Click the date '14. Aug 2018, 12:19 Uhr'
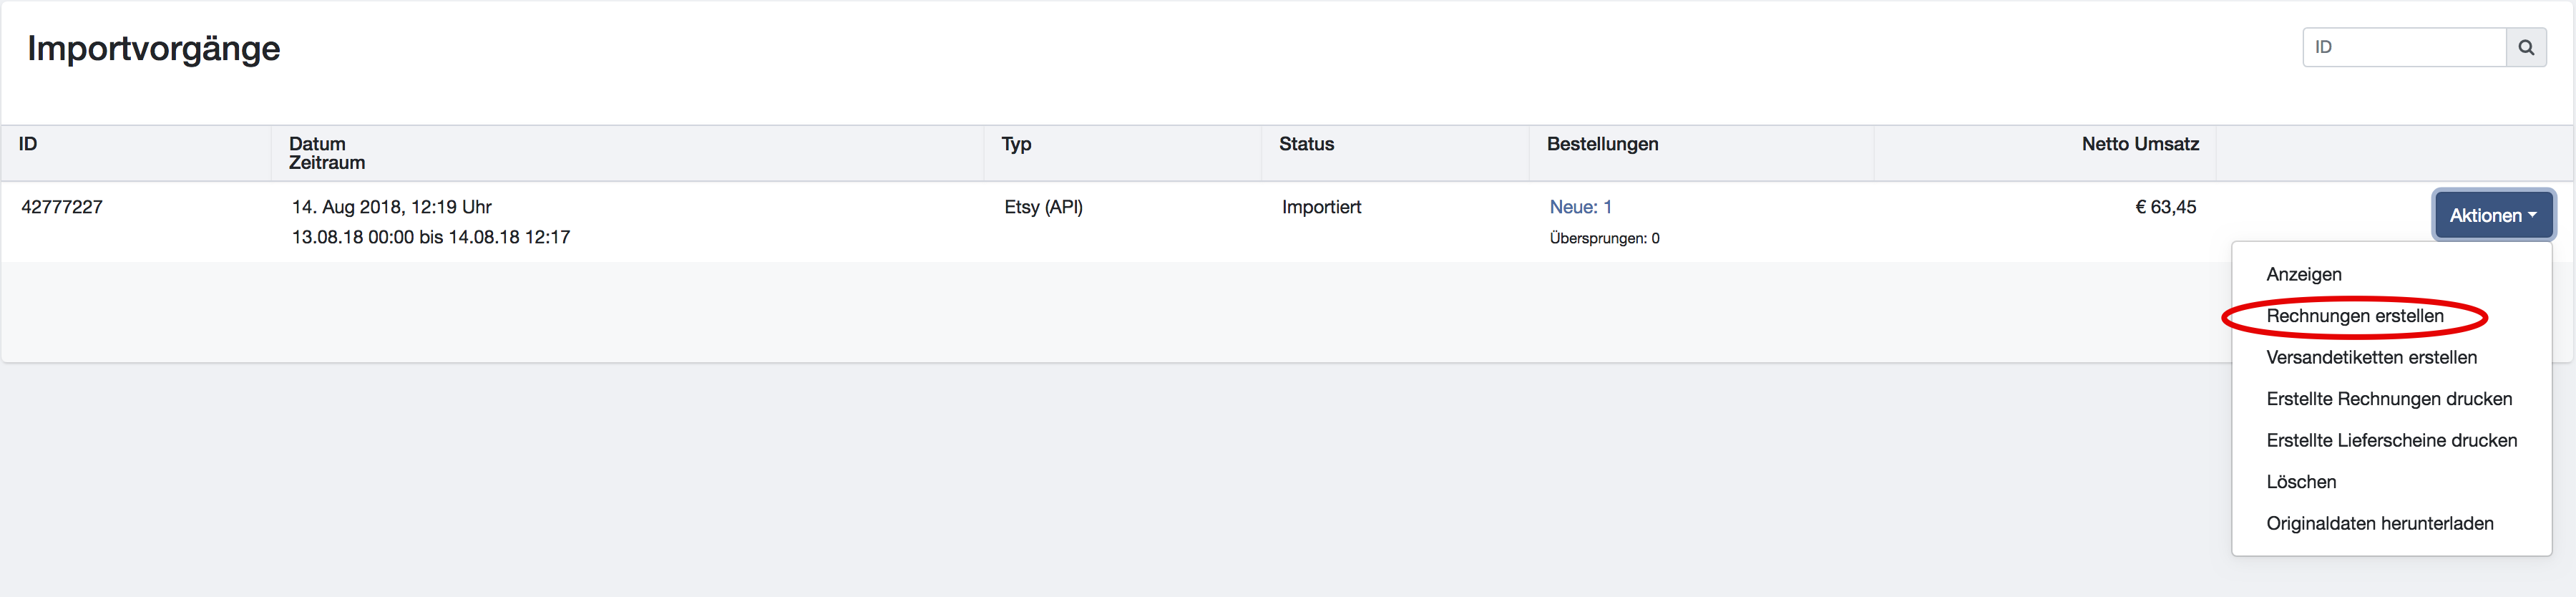The image size is (2576, 597). tap(391, 207)
